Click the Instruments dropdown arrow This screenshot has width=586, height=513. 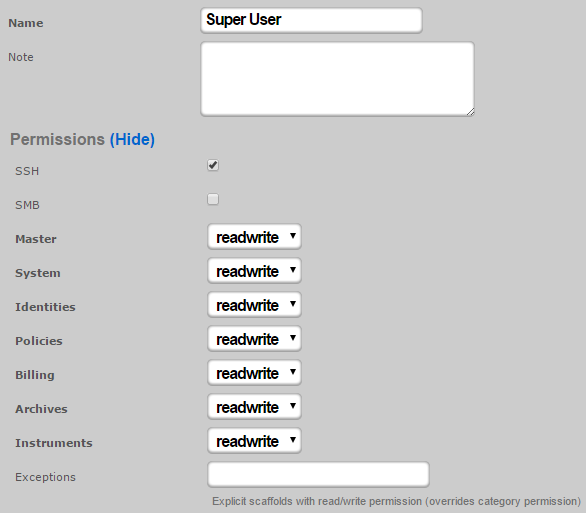pyautogui.click(x=293, y=440)
